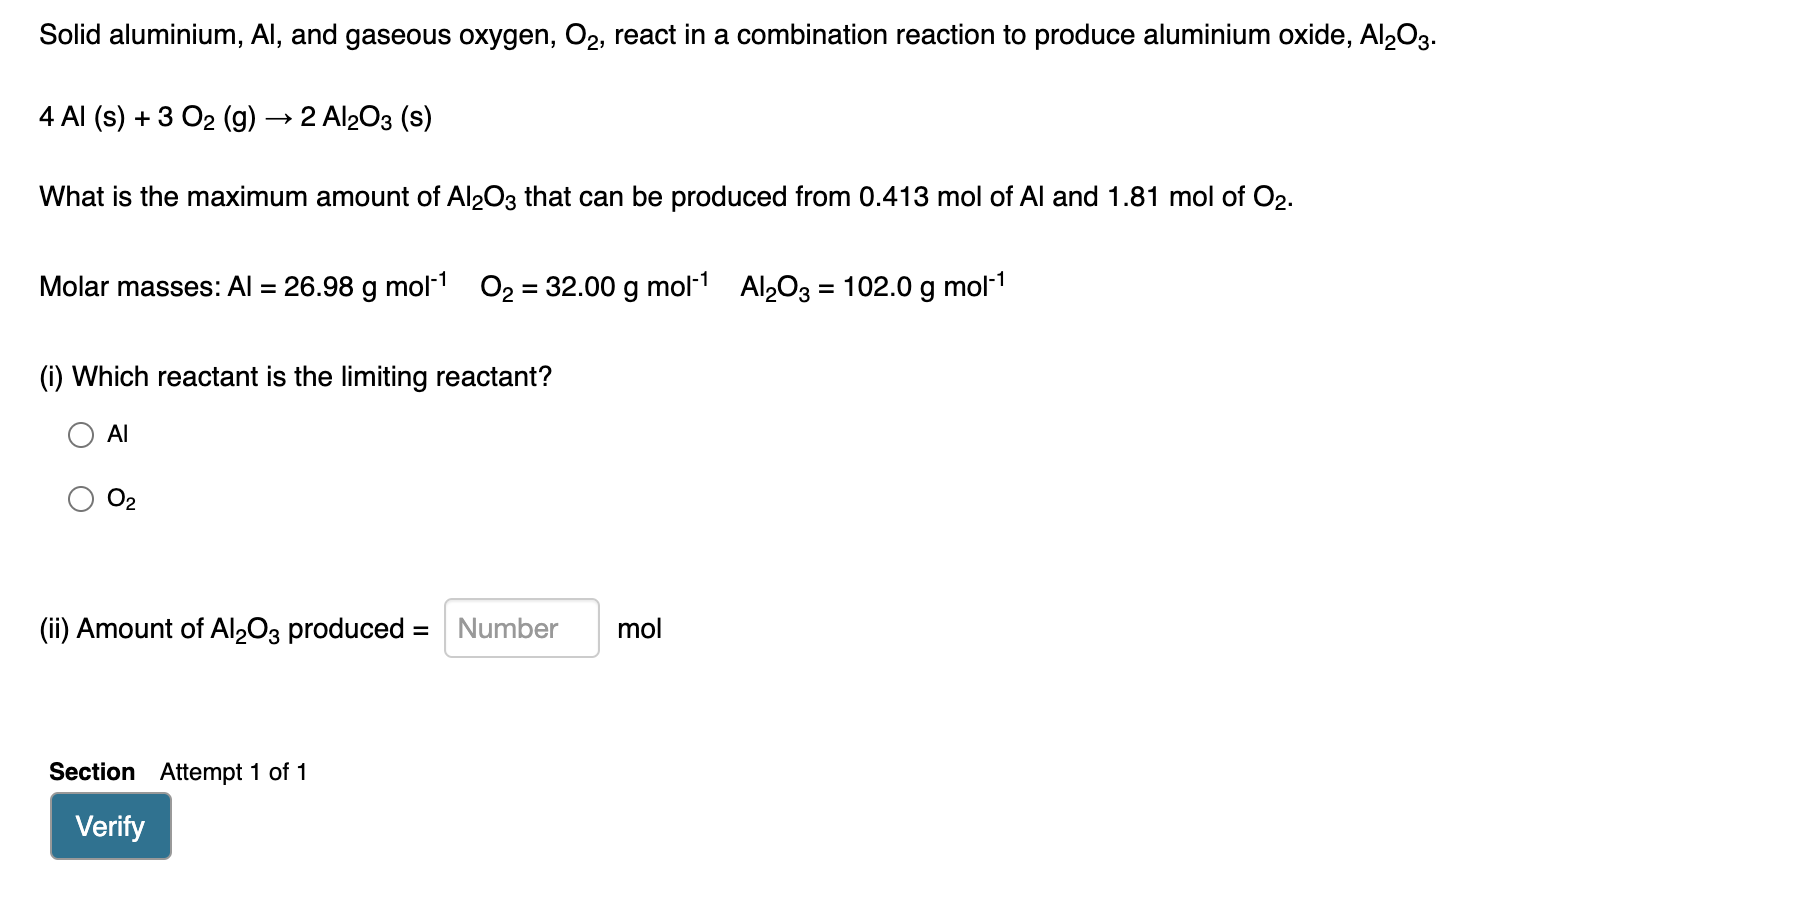Click the mol unit label
The width and height of the screenshot is (1796, 910).
tap(640, 628)
